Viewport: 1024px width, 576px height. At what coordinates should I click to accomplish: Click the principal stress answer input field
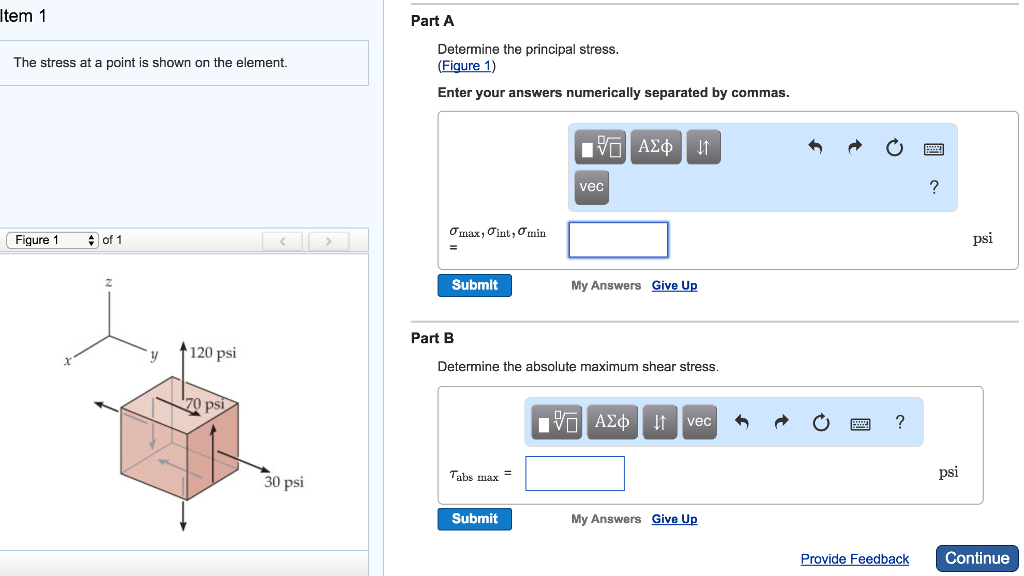pyautogui.click(x=618, y=239)
